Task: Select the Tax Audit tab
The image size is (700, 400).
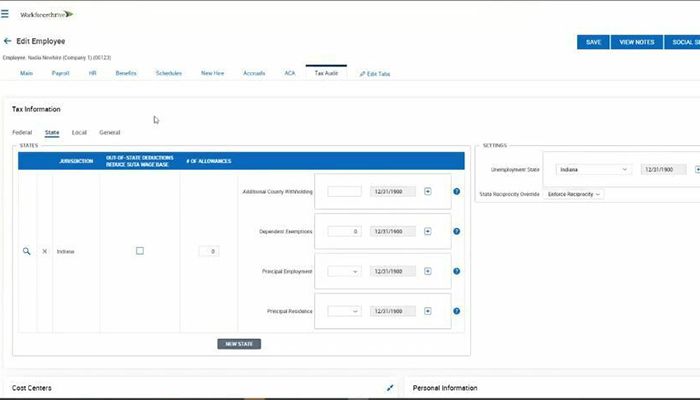Action: click(x=326, y=73)
